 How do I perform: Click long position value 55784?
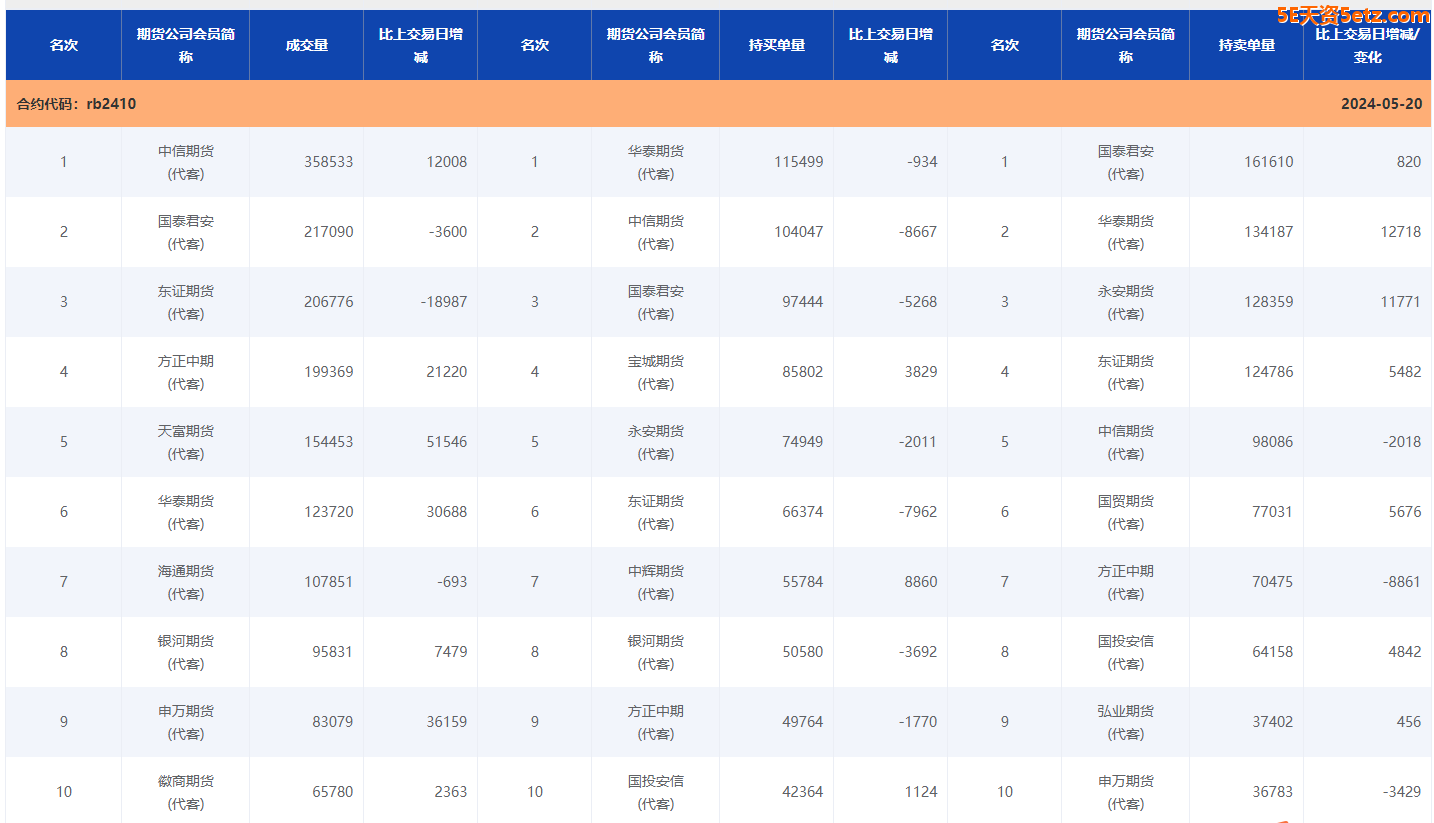tap(803, 582)
